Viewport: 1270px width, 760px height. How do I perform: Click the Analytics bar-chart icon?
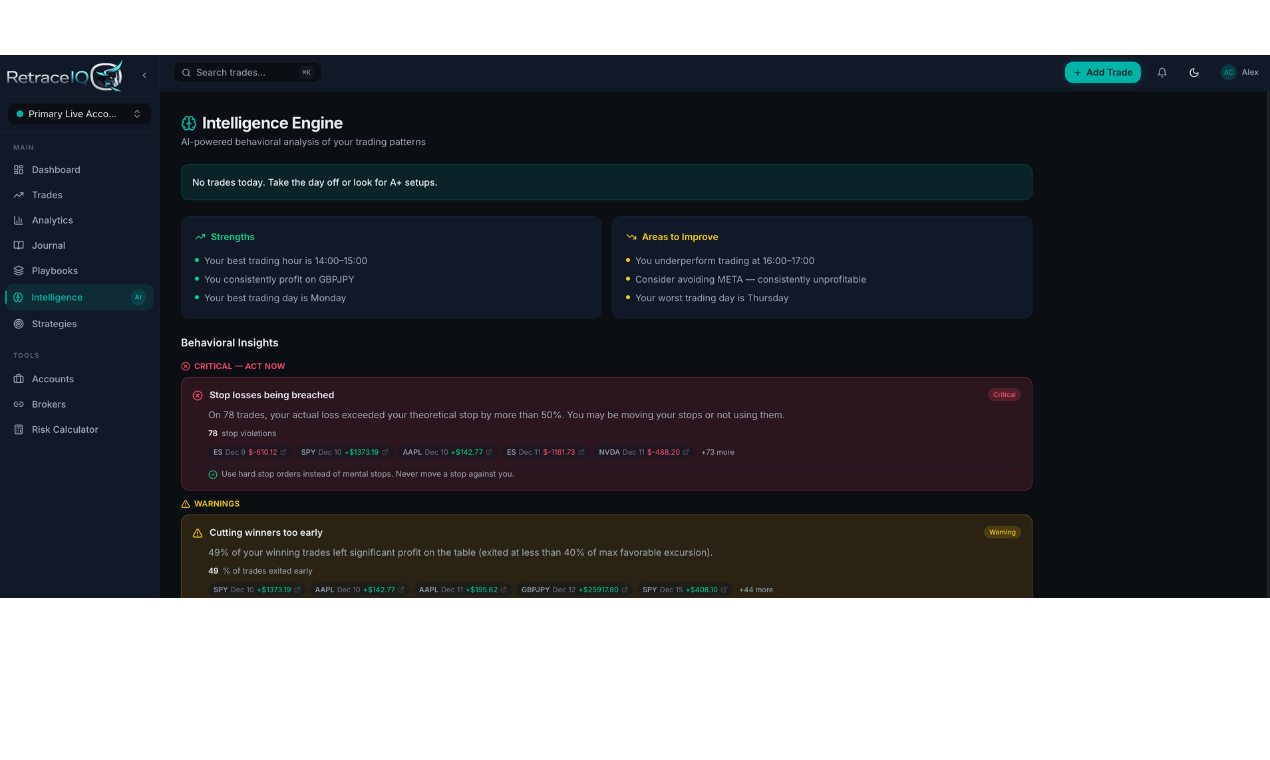click(19, 220)
